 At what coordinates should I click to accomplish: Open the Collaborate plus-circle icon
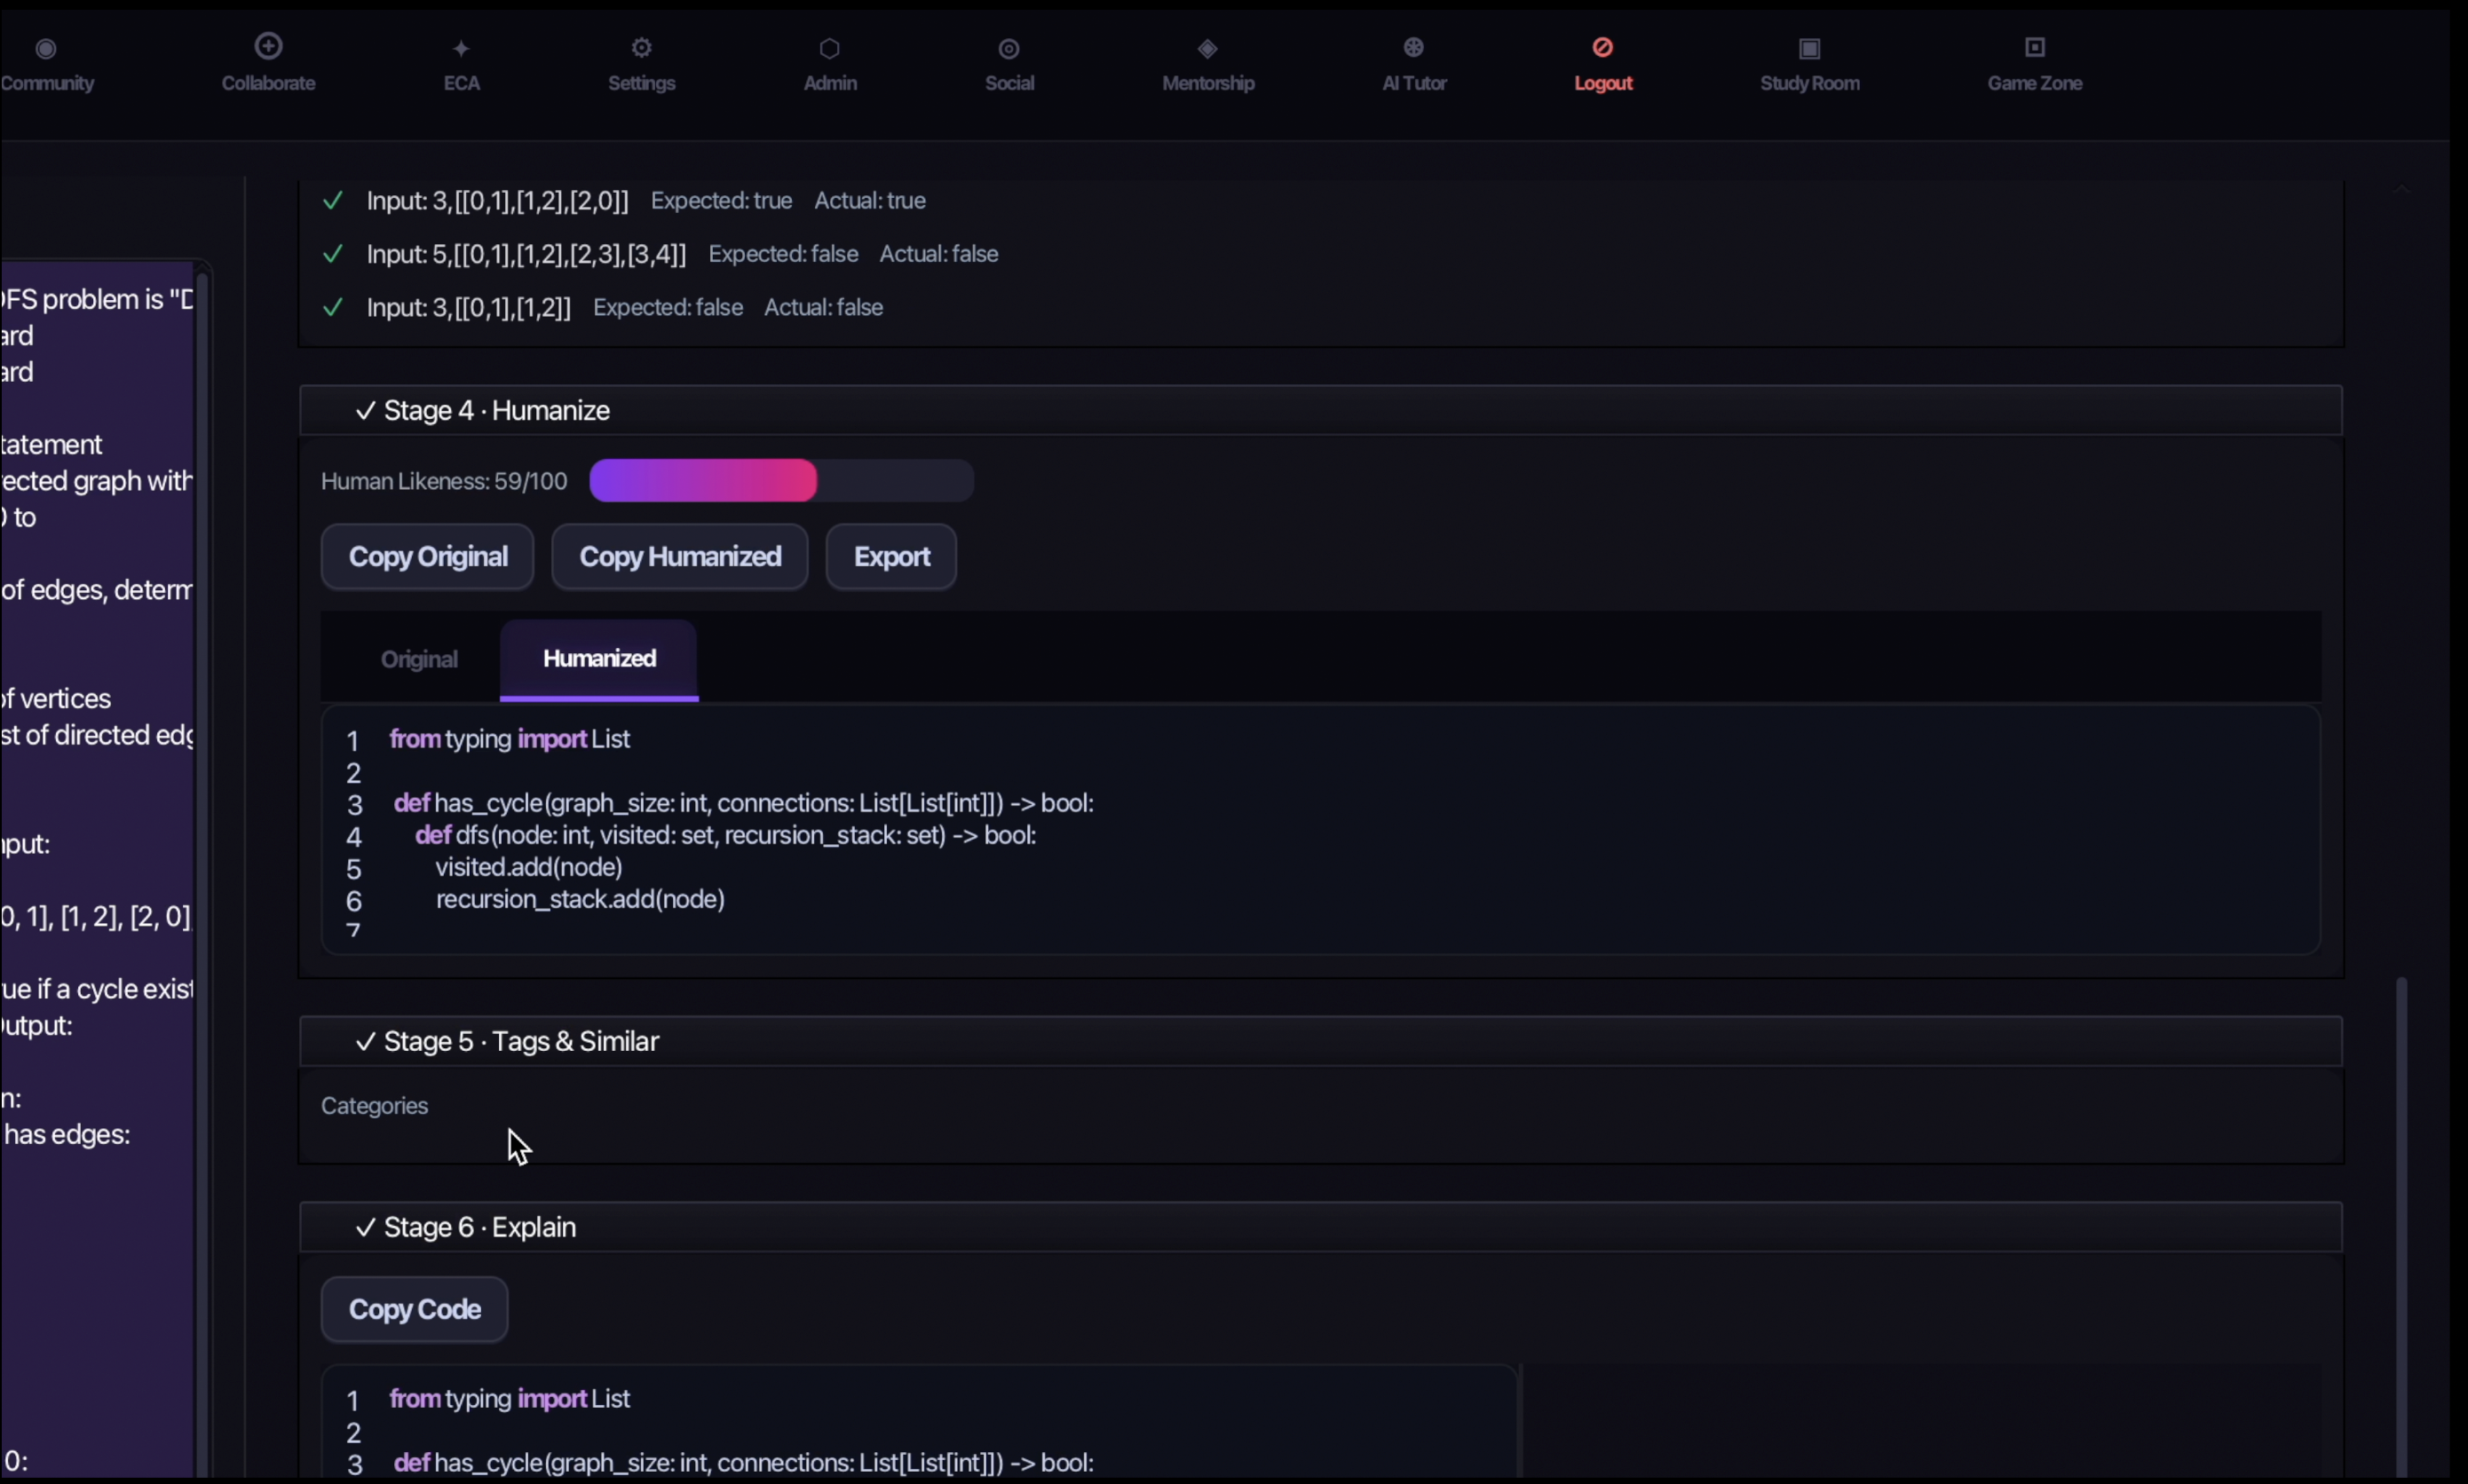point(268,45)
